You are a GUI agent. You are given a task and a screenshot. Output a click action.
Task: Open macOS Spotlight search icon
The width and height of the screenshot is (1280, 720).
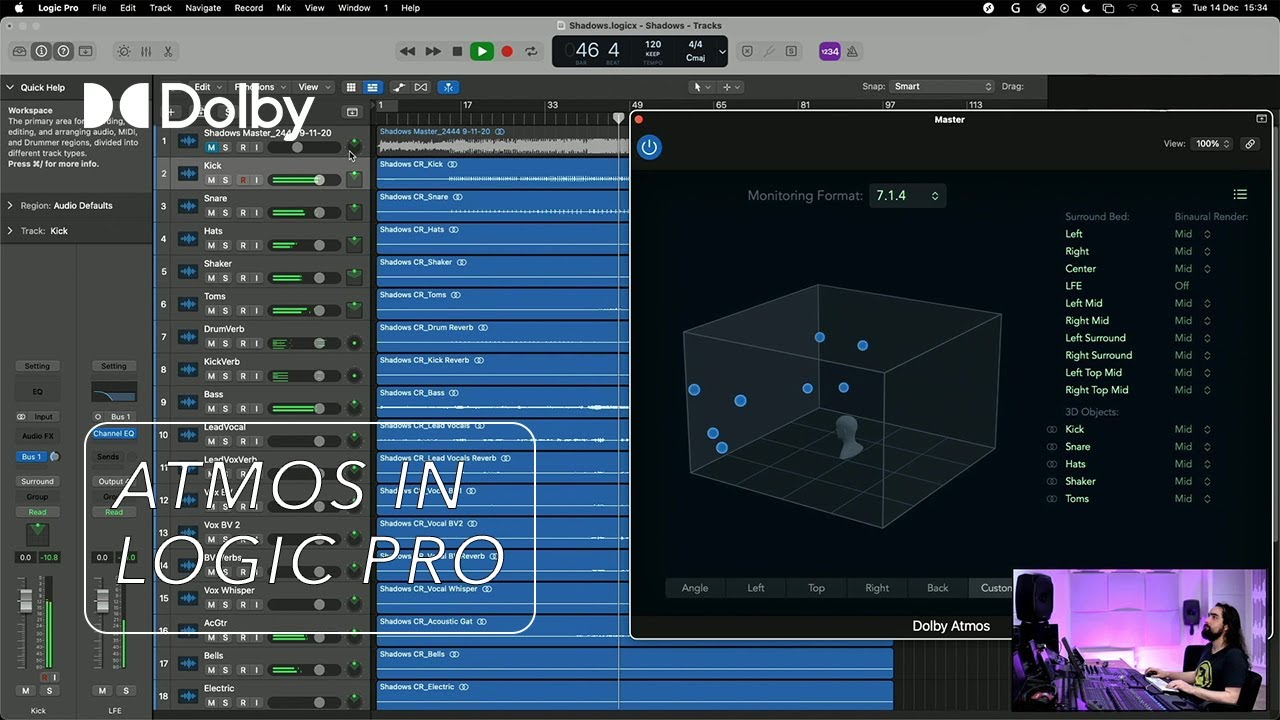(1155, 8)
